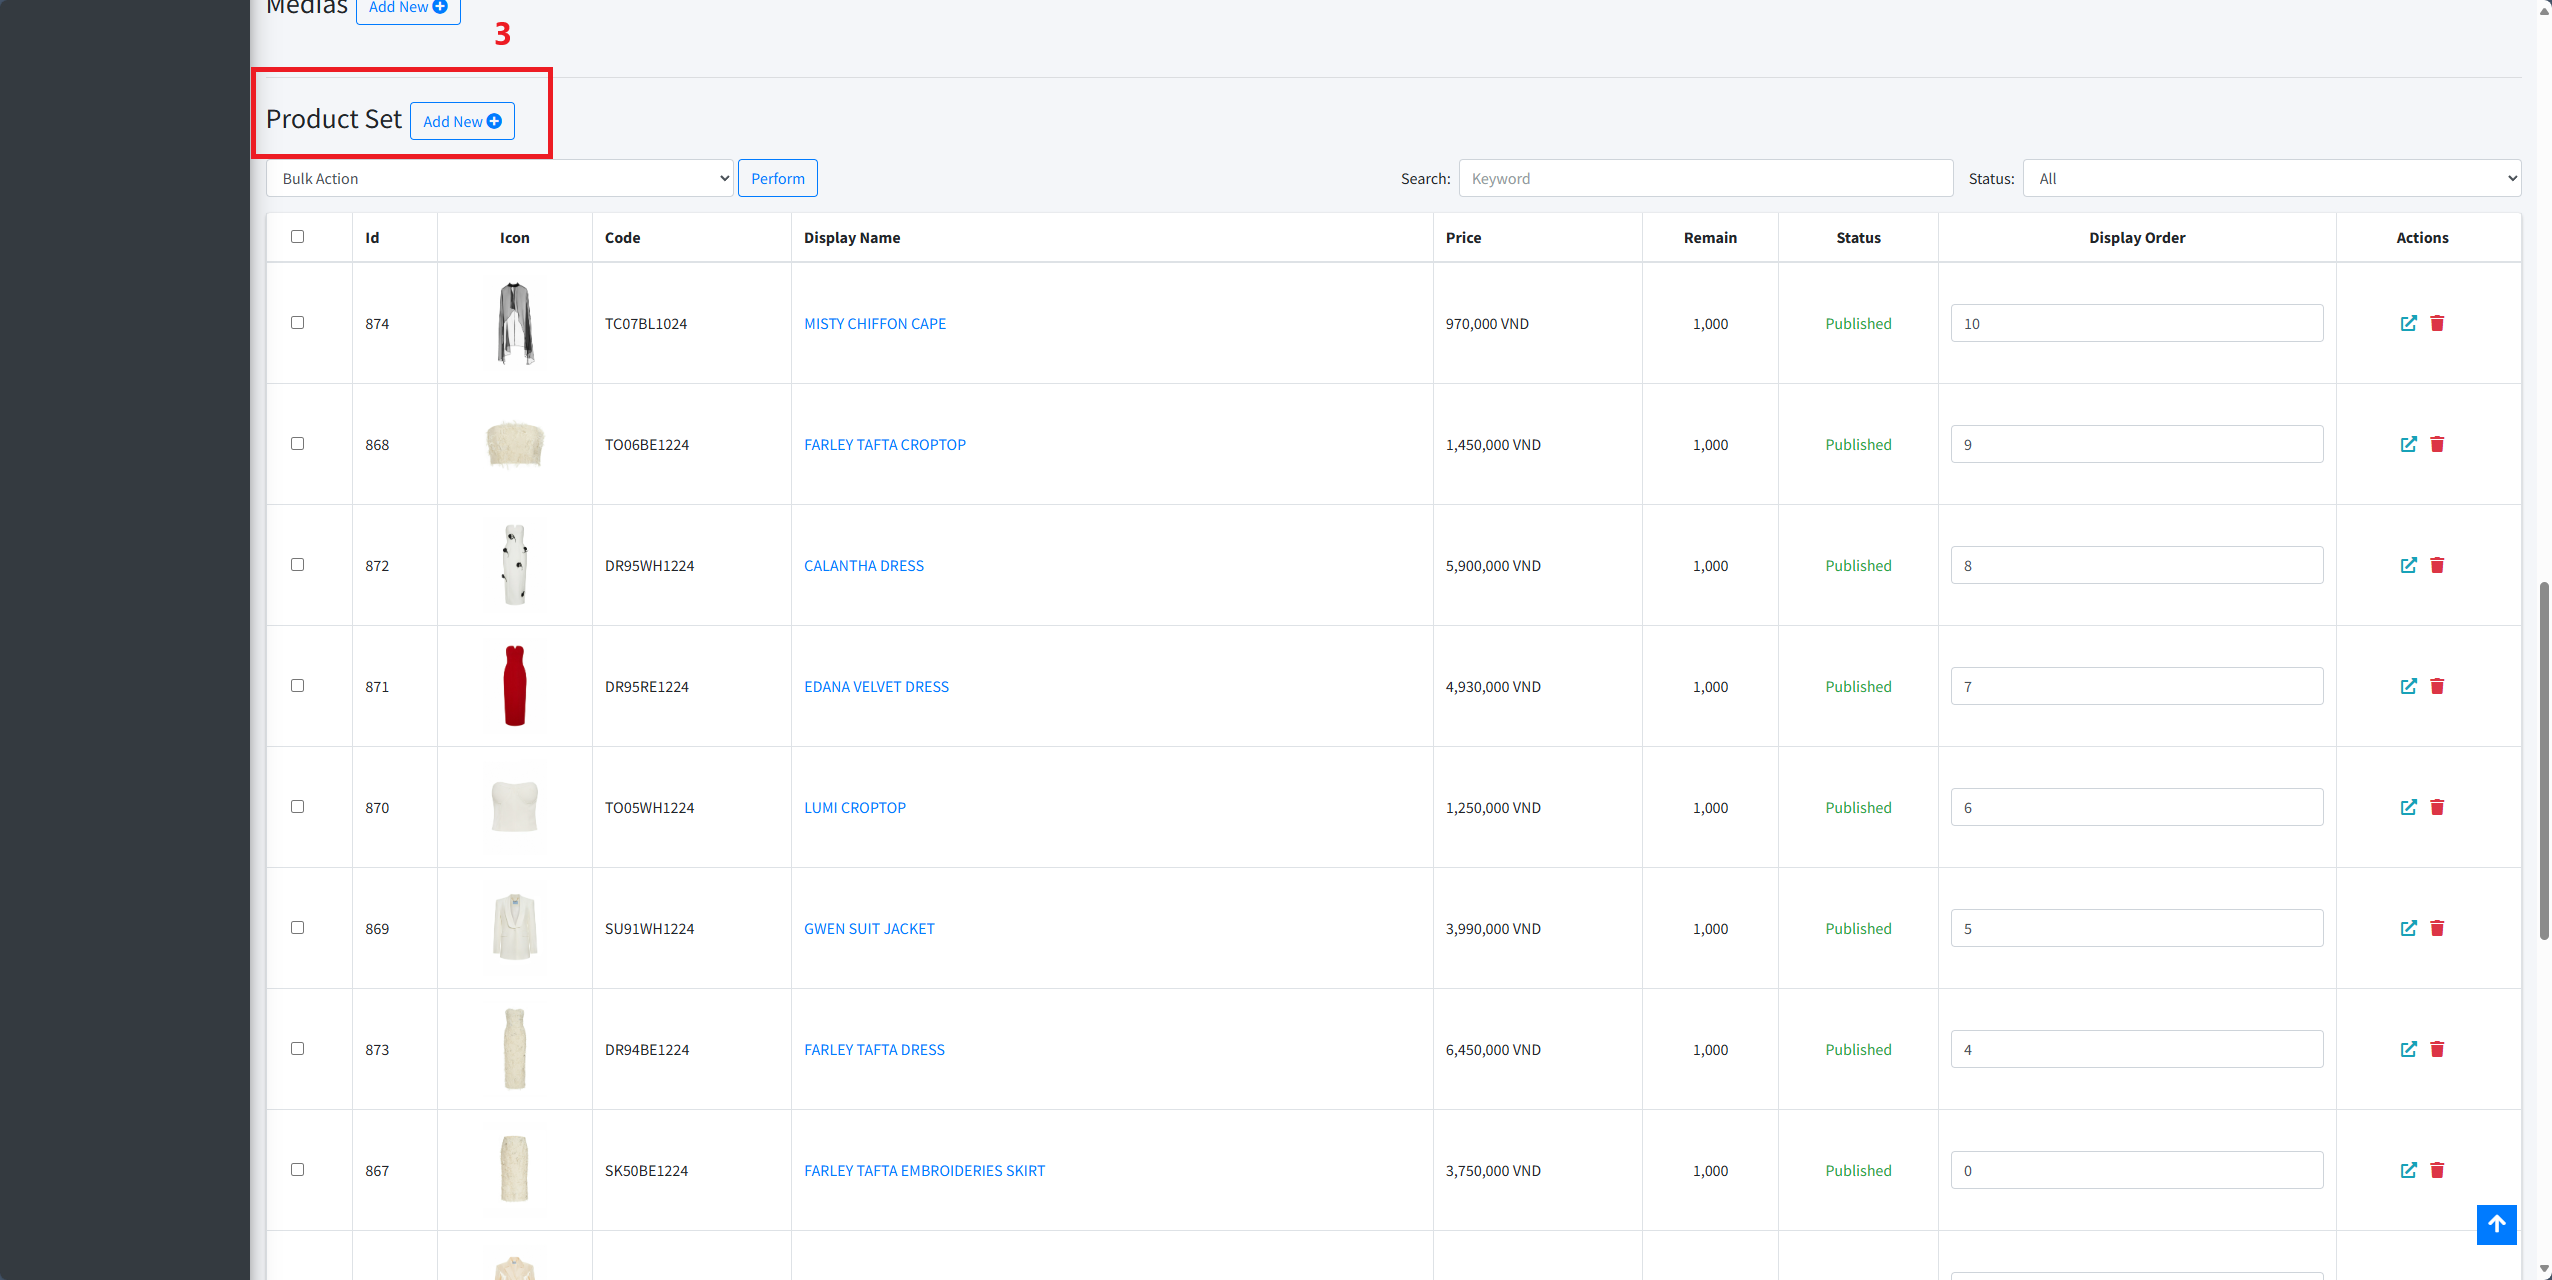This screenshot has height=1280, width=2552.
Task: Open edit icon for FARLEY TAFTA DRESS
Action: [2408, 1049]
